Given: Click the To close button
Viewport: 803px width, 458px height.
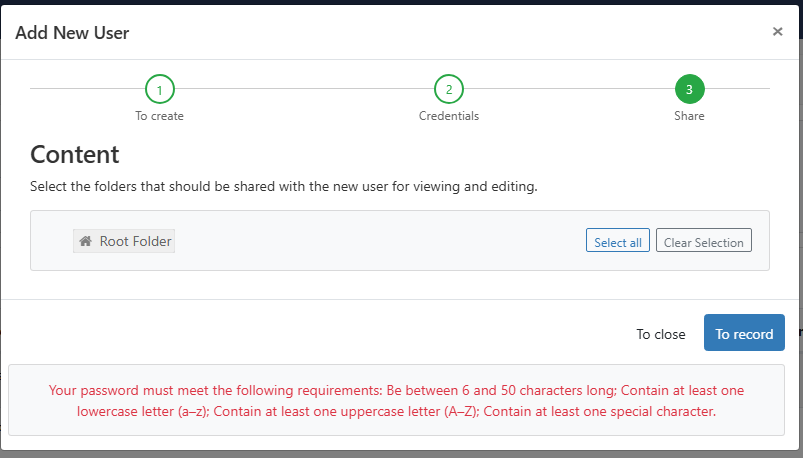Looking at the screenshot, I should coord(661,334).
